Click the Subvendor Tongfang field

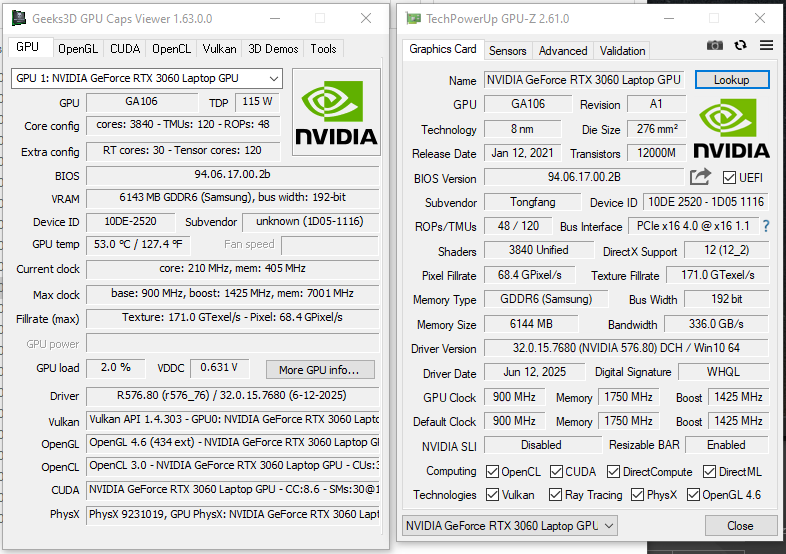click(532, 202)
